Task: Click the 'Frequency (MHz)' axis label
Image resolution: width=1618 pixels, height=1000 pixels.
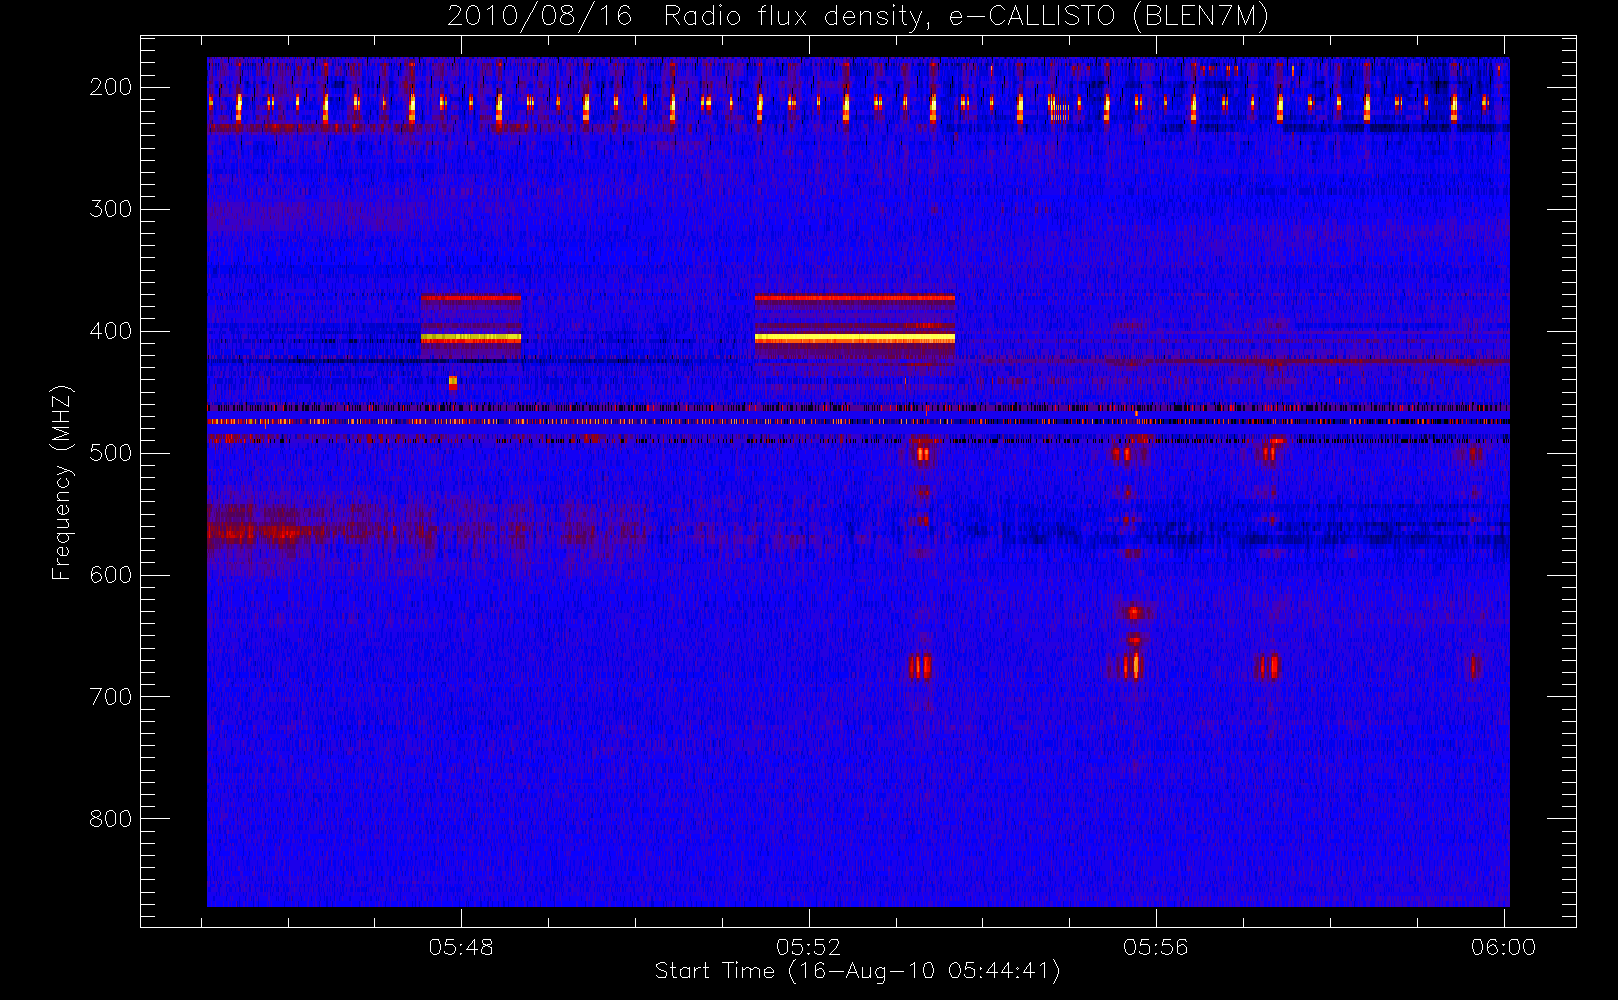Action: click(62, 482)
